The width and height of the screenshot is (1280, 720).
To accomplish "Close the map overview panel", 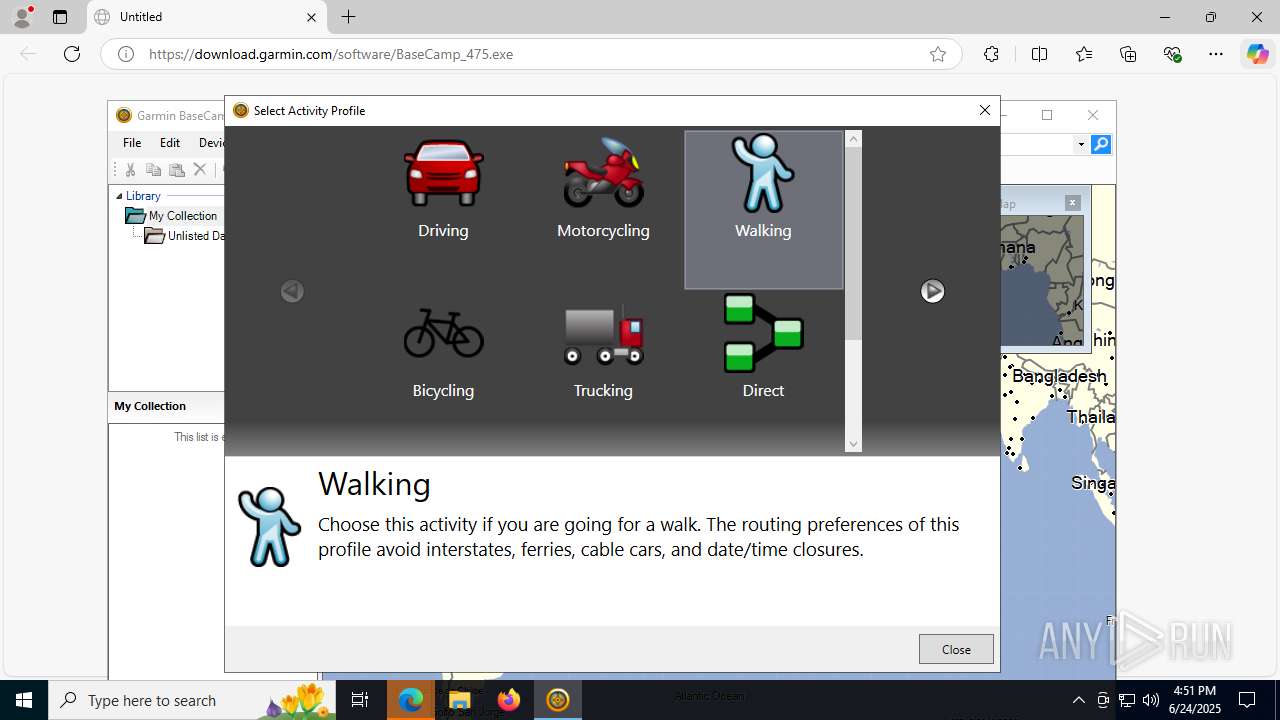I will tap(1072, 203).
